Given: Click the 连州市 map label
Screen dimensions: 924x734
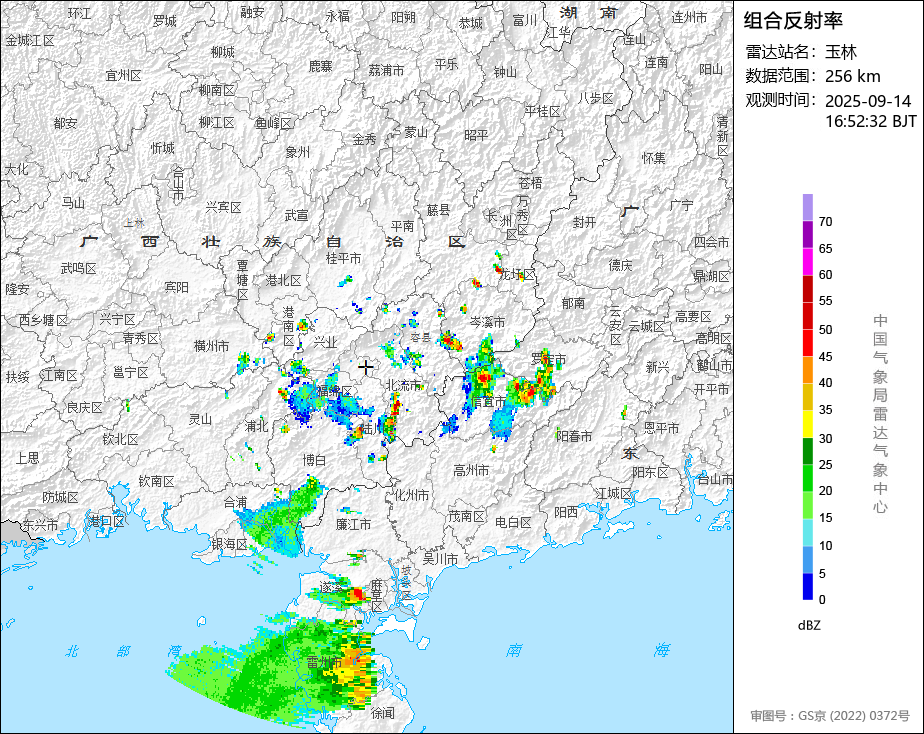Looking at the screenshot, I should click(689, 18).
